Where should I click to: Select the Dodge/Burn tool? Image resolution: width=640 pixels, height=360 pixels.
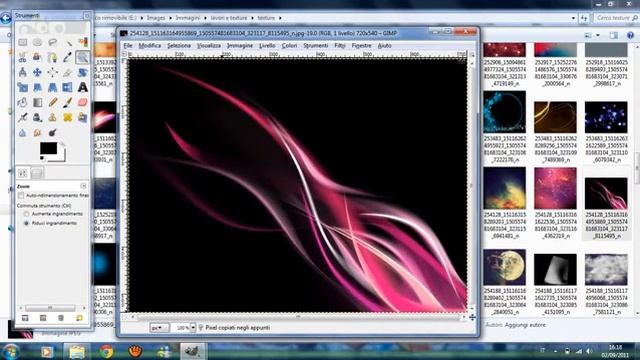coord(52,133)
